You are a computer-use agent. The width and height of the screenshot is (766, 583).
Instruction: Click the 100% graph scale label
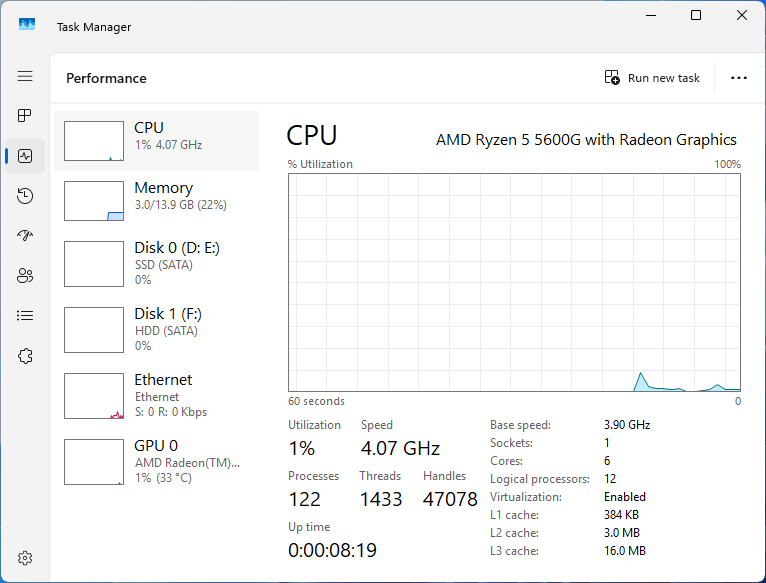(x=727, y=164)
